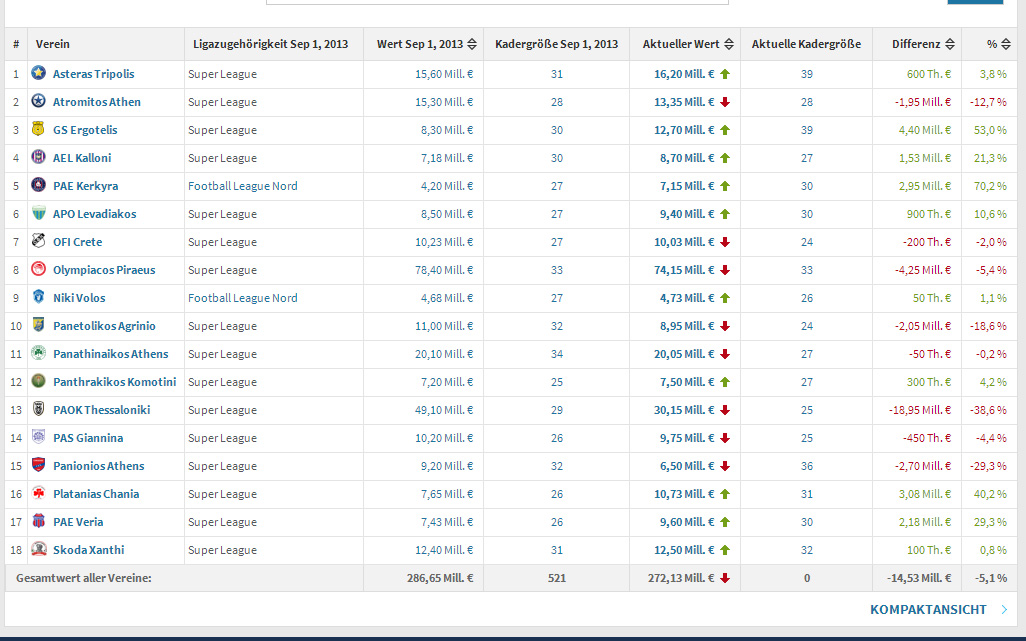Click the PAOK Thessaloniki club crest icon
This screenshot has height=641, width=1026.
tap(39, 409)
